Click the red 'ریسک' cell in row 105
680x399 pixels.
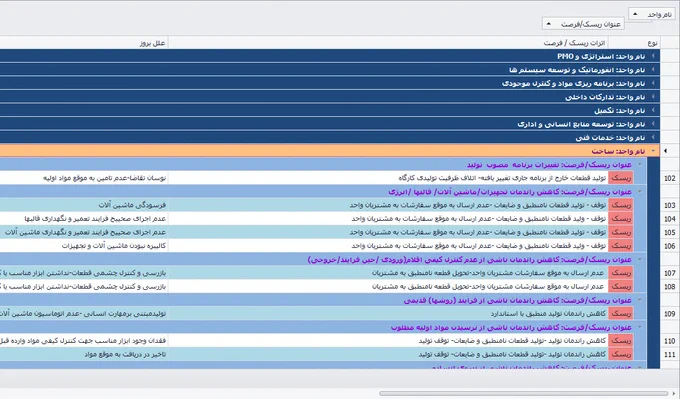[621, 232]
